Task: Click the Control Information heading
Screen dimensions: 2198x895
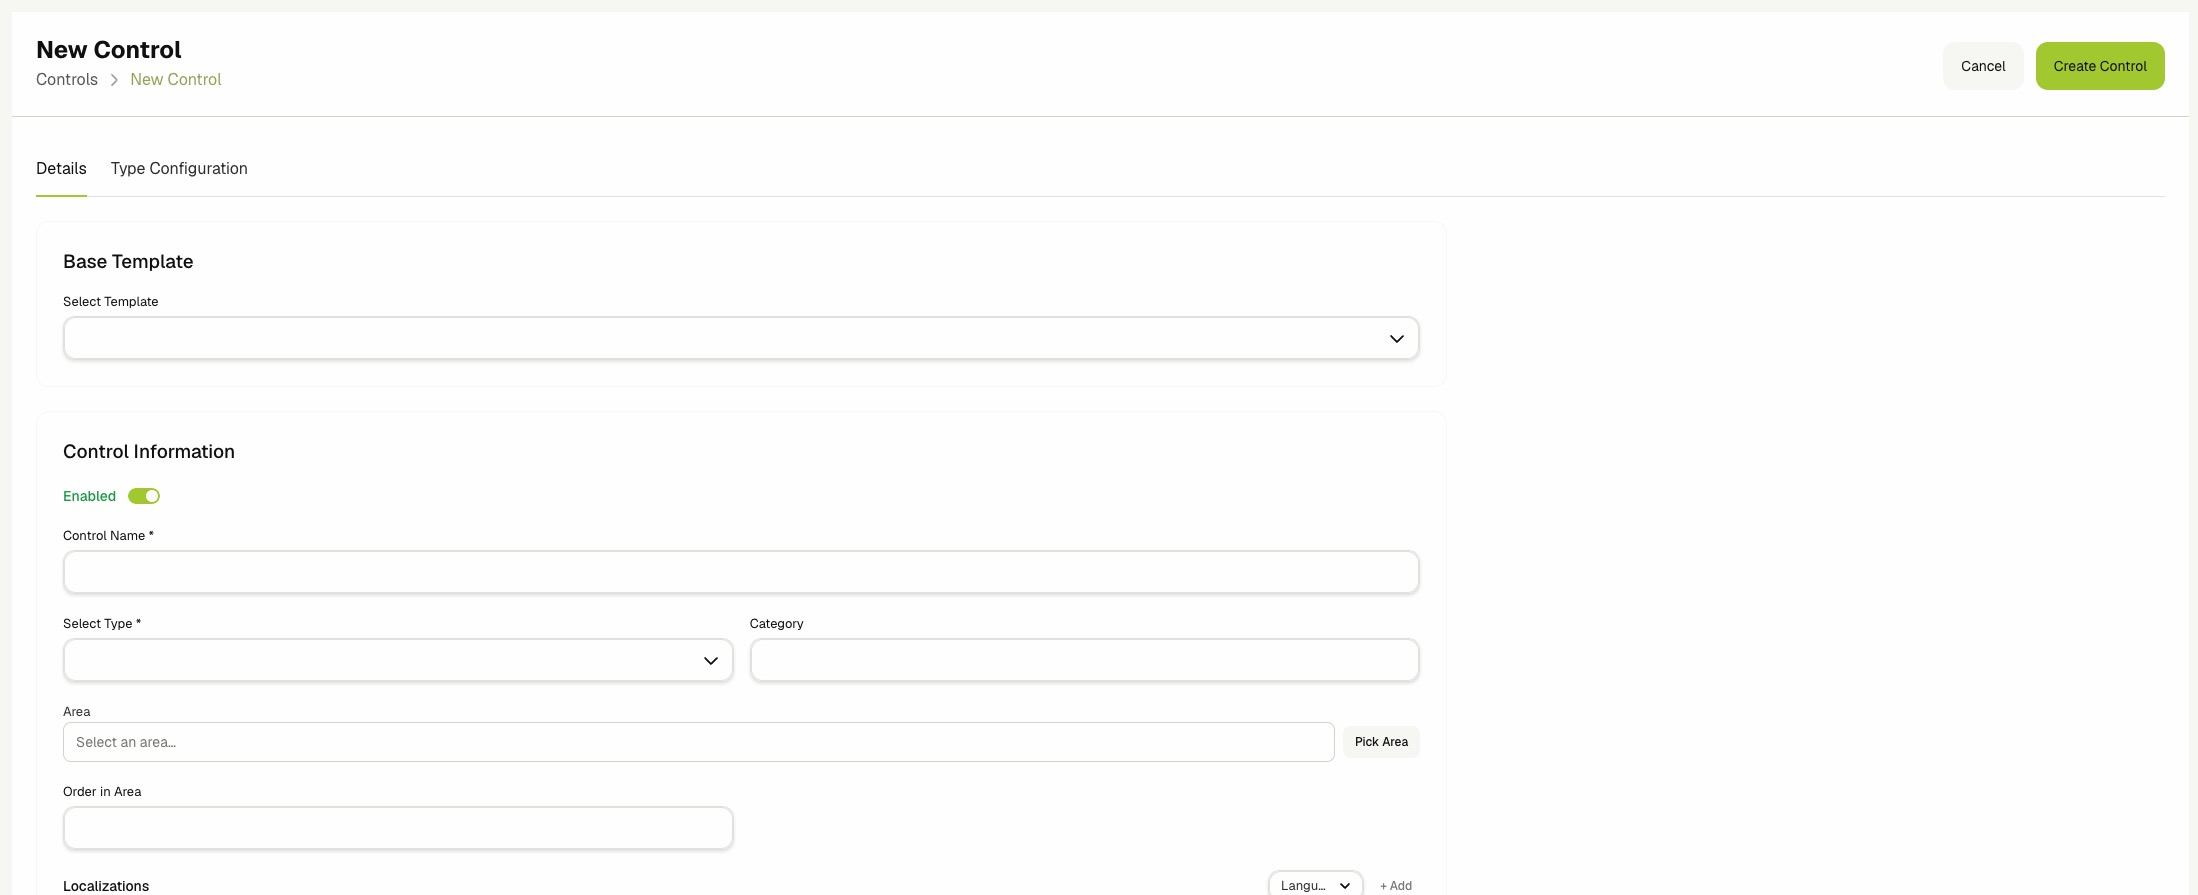Action: pos(149,451)
